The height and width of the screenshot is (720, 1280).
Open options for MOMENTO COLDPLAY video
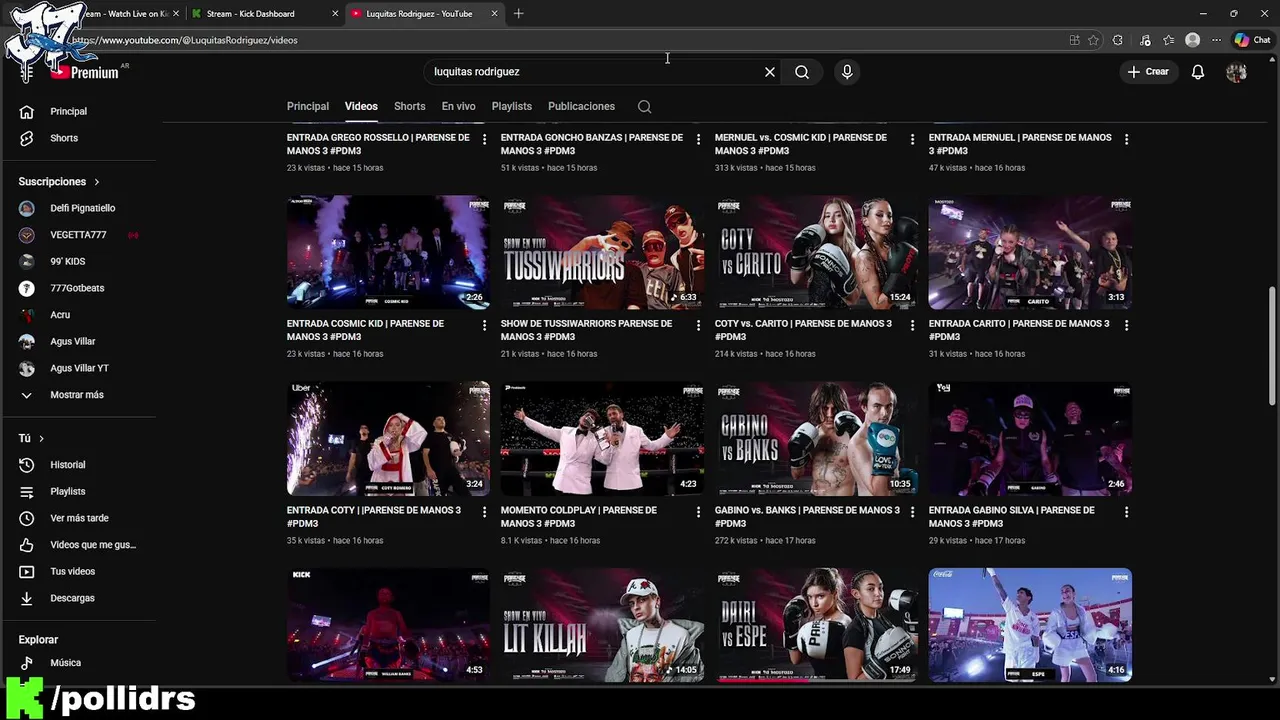[x=698, y=511]
